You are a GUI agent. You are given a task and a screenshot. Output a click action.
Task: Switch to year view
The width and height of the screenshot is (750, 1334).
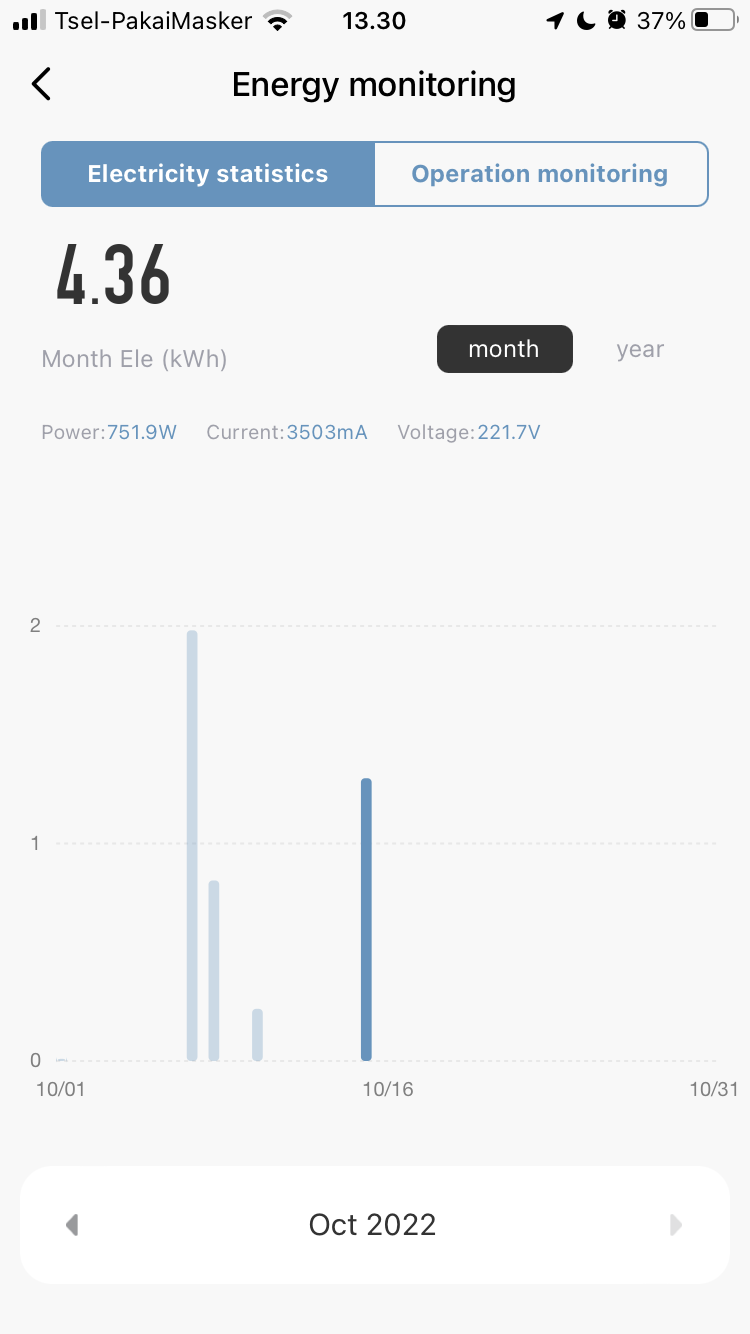640,349
